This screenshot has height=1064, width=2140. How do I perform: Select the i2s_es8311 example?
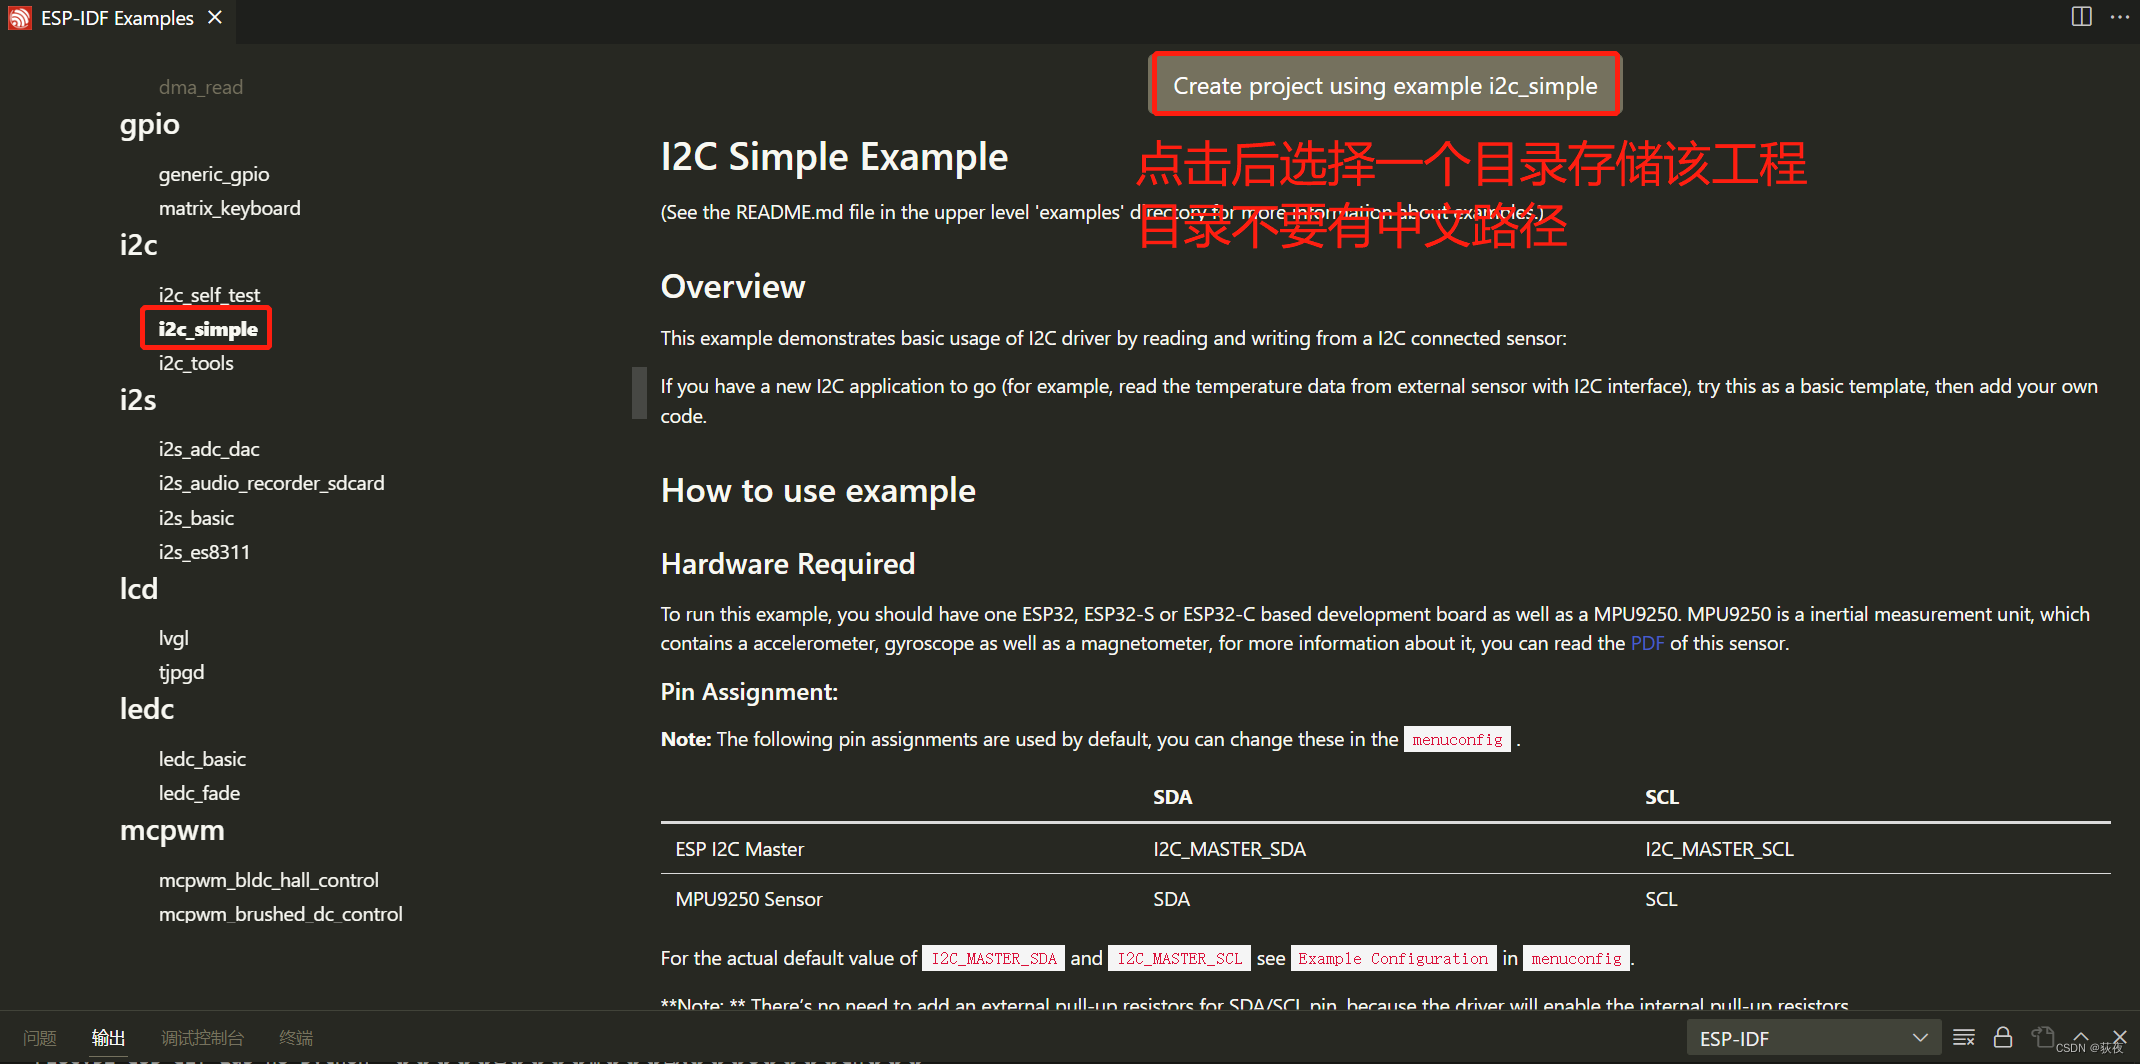pyautogui.click(x=204, y=552)
